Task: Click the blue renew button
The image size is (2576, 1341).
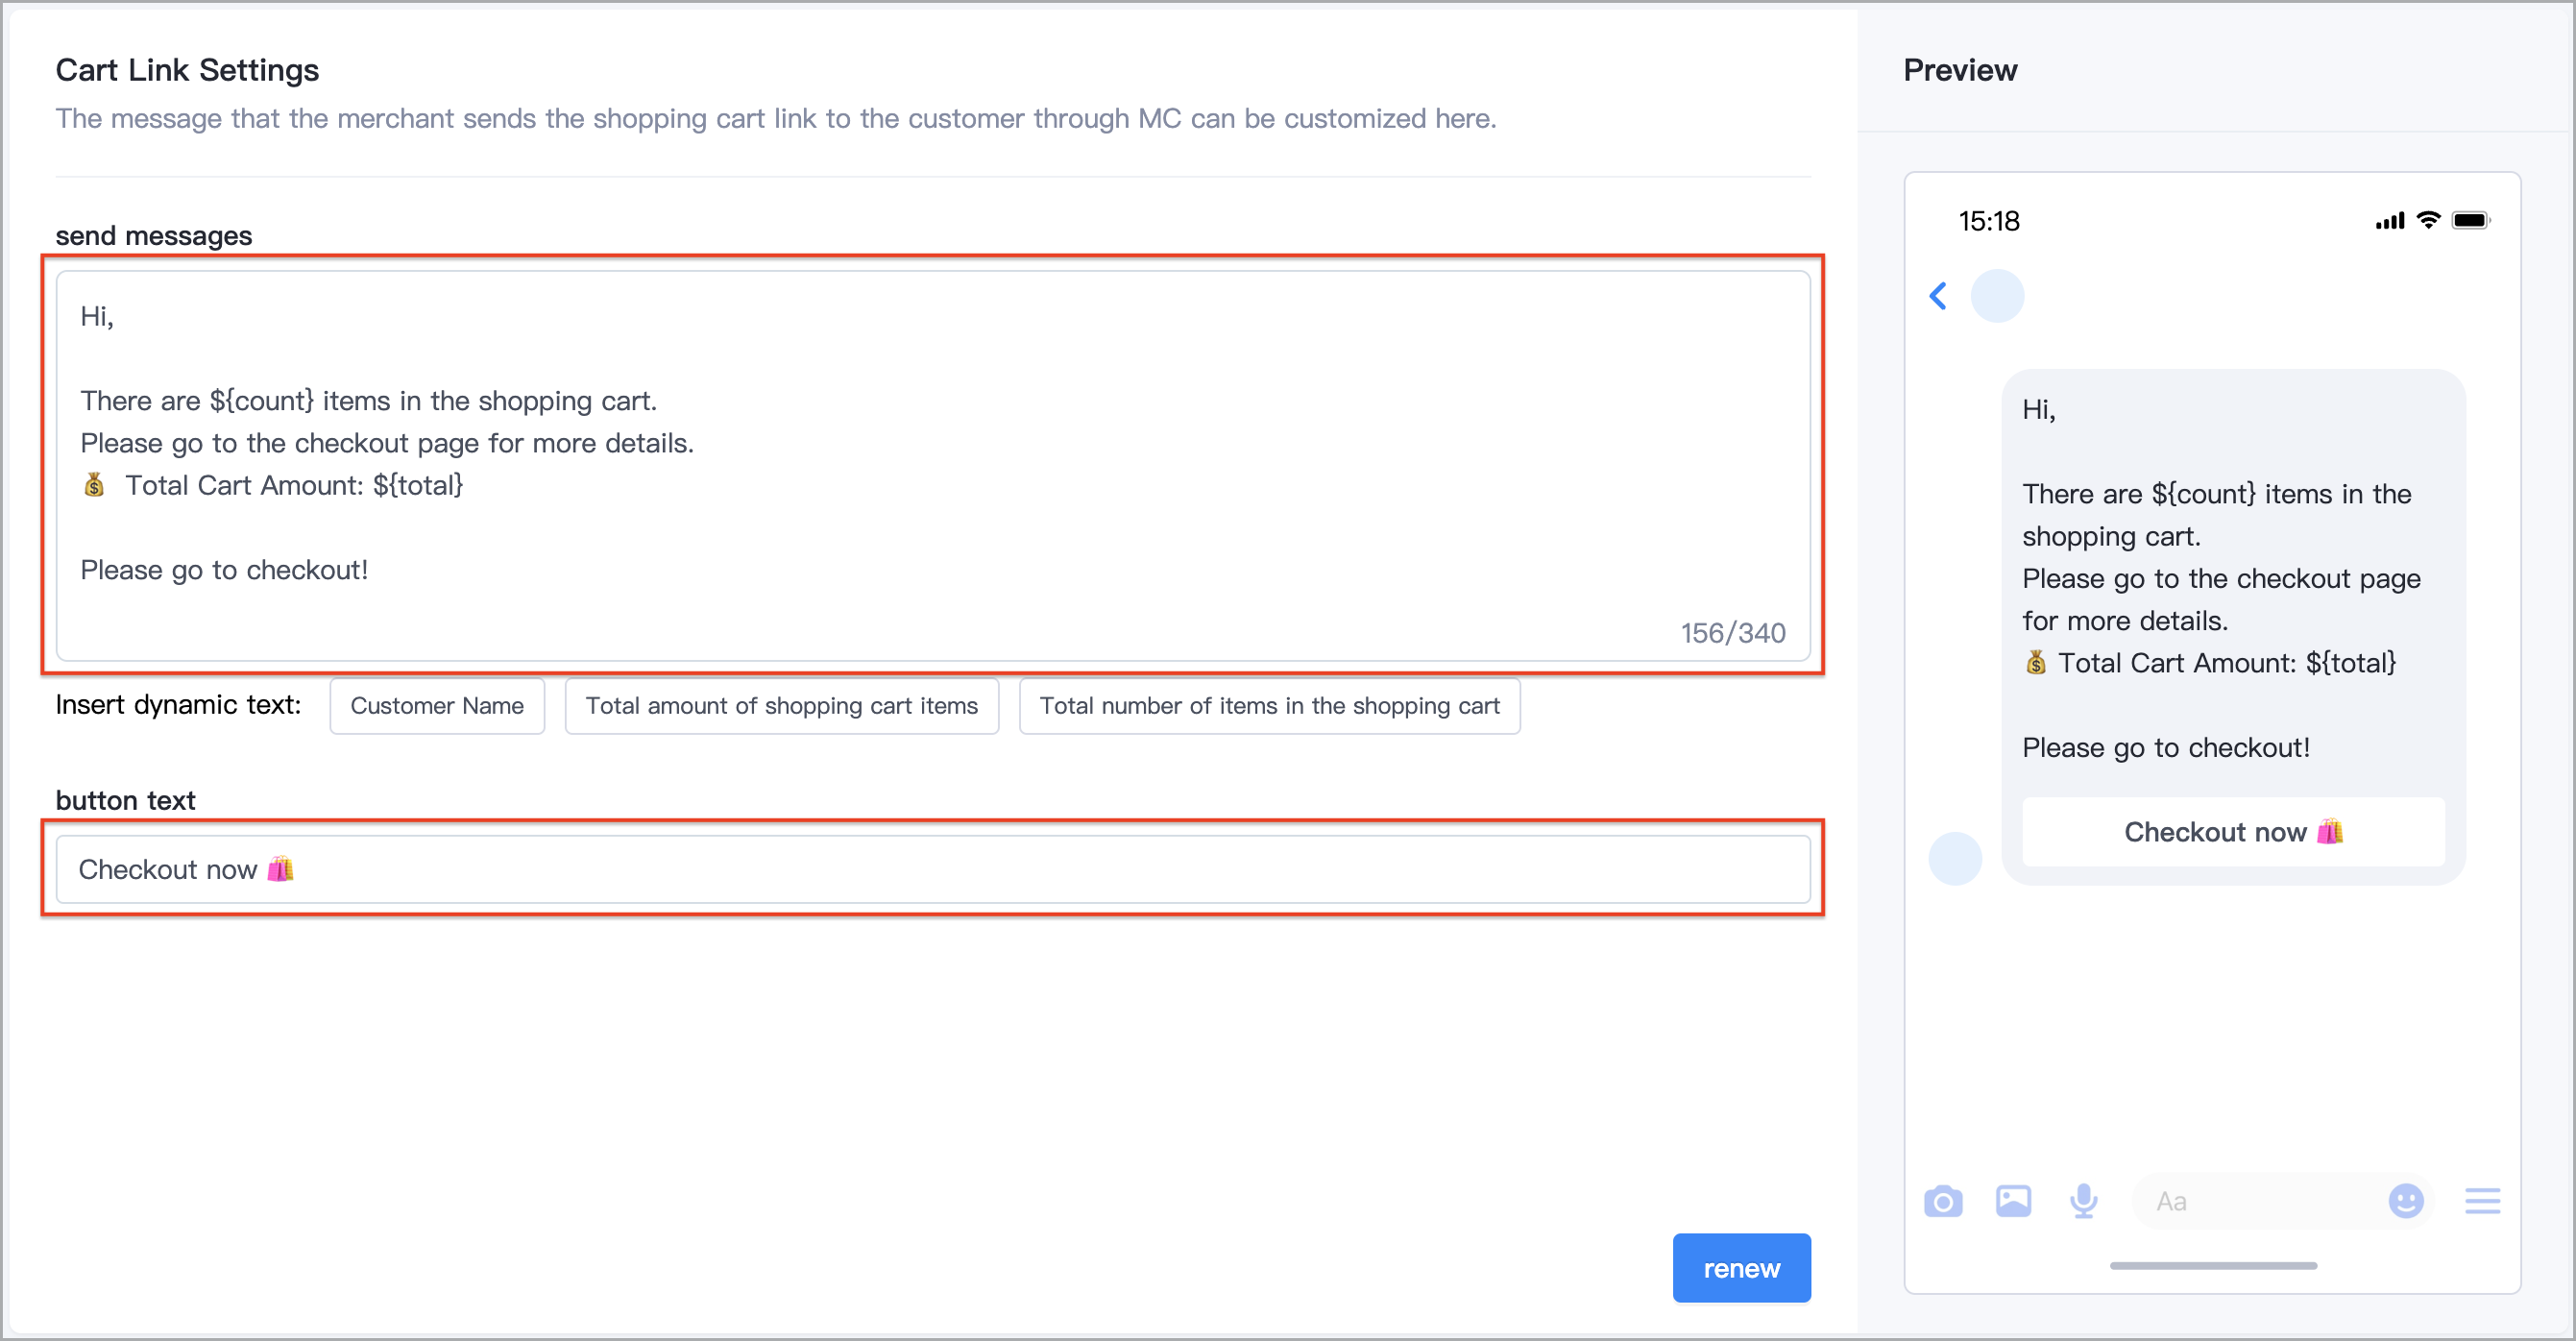Action: tap(1742, 1268)
